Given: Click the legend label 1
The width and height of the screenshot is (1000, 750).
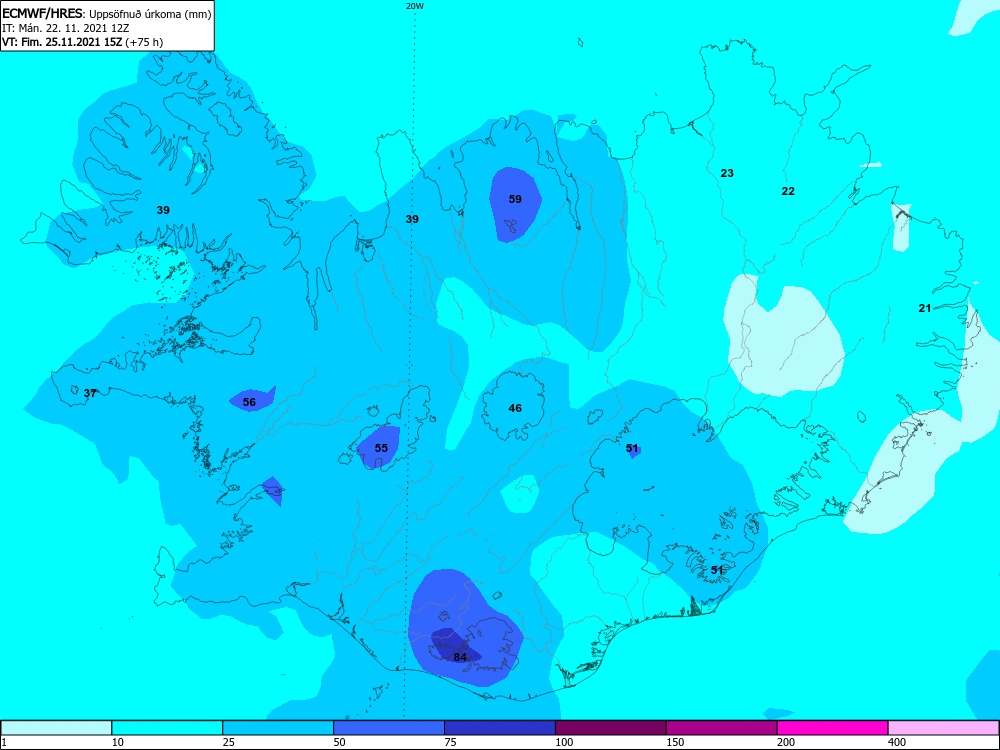Looking at the screenshot, I should coord(3,742).
